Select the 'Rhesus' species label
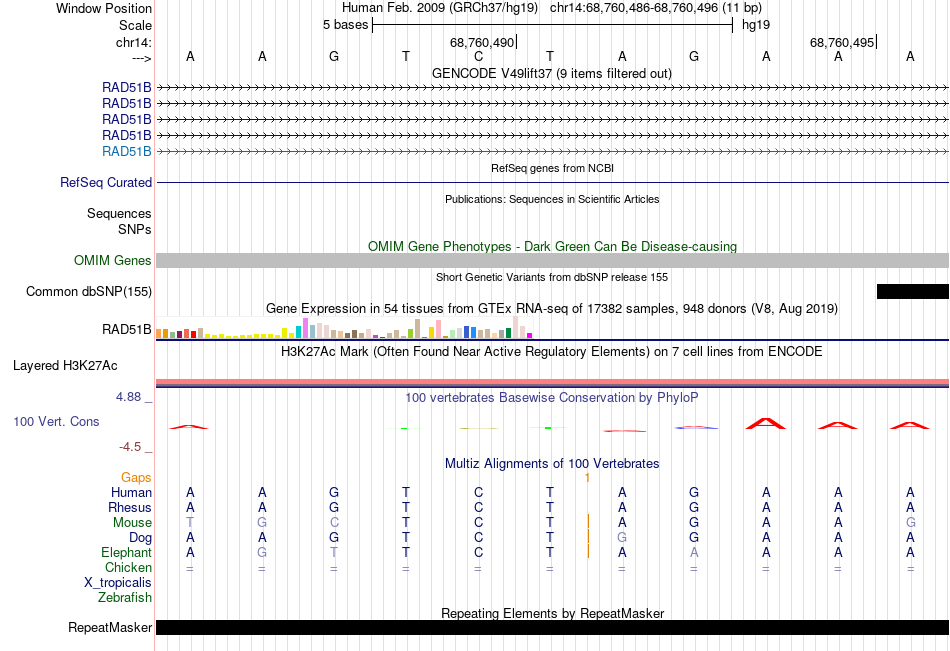 pos(130,507)
